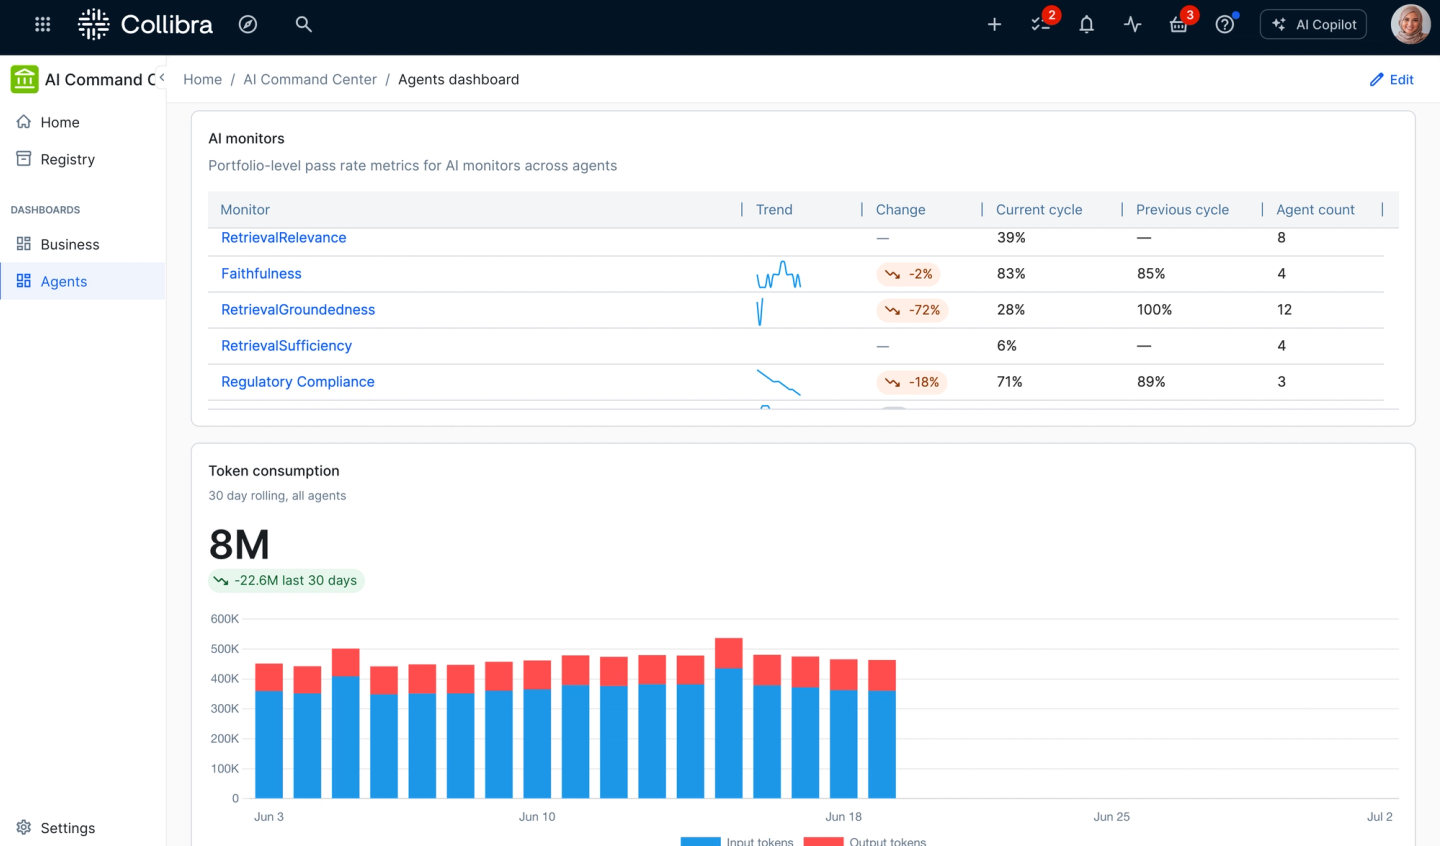This screenshot has height=846, width=1440.
Task: Open the basket icon with badge 3
Action: pos(1180,22)
